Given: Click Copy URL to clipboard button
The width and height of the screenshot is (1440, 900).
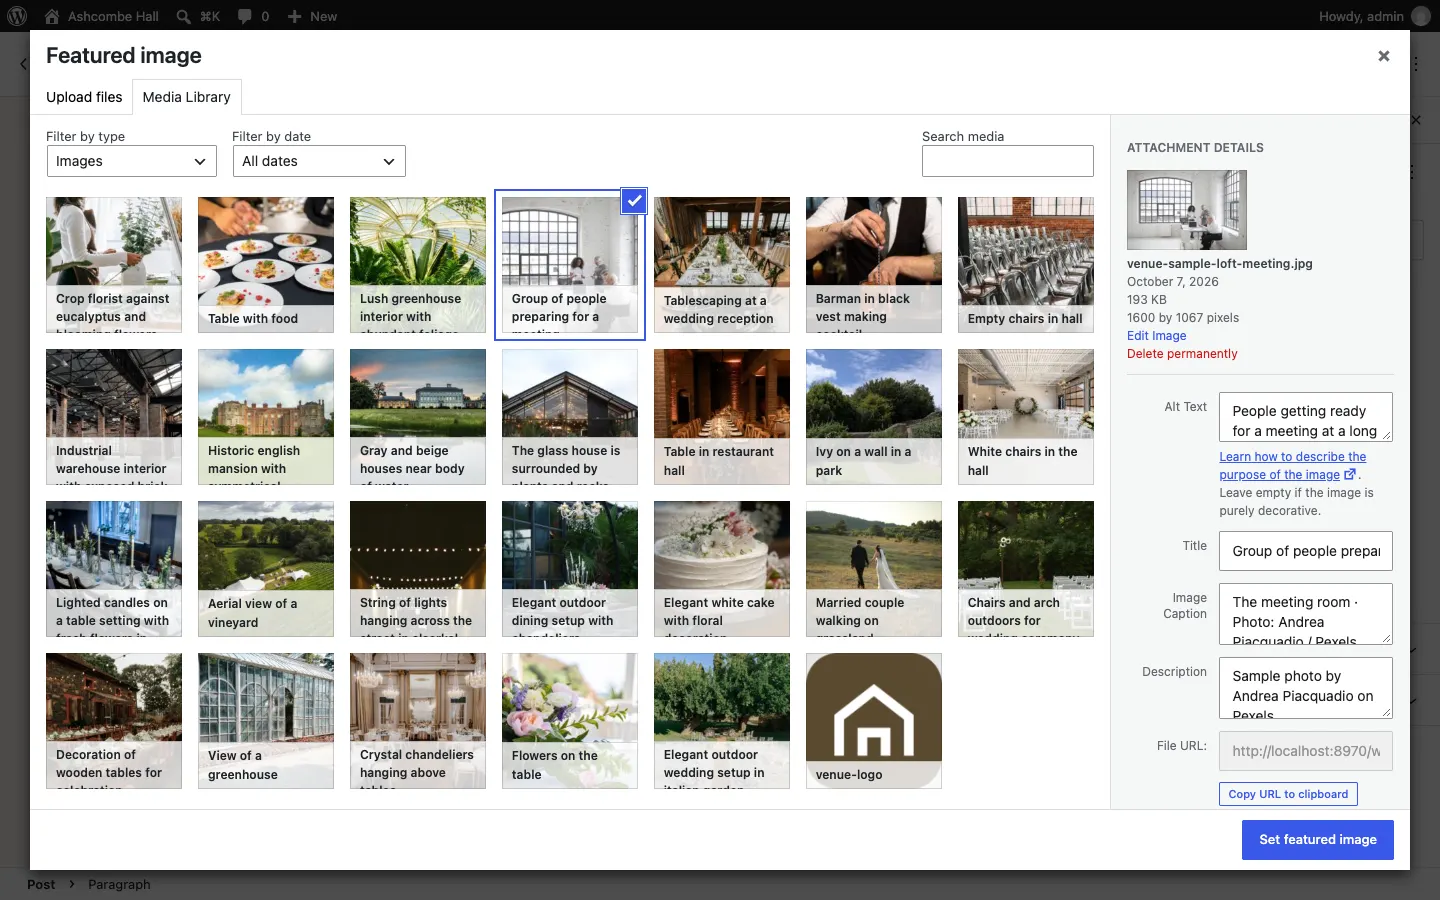Looking at the screenshot, I should (1288, 794).
